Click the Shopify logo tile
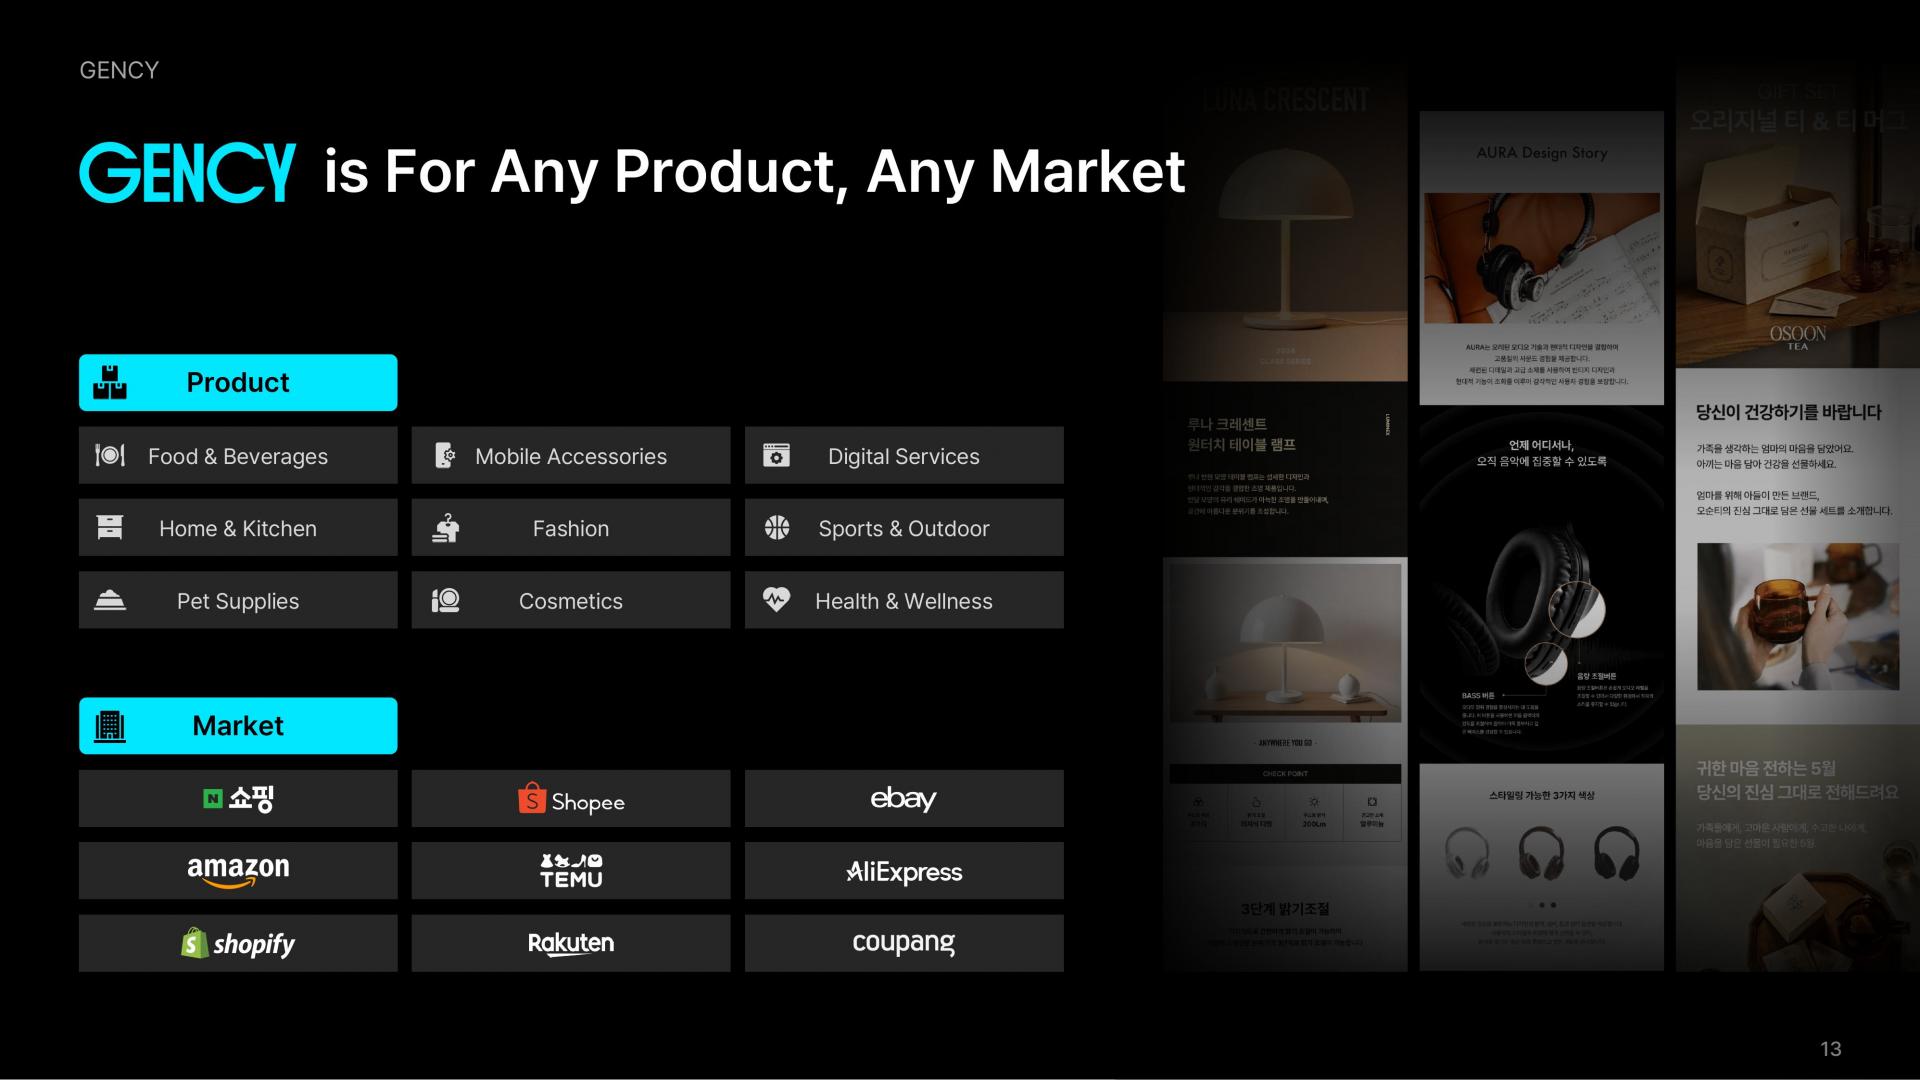The height and width of the screenshot is (1080, 1920). 238,943
